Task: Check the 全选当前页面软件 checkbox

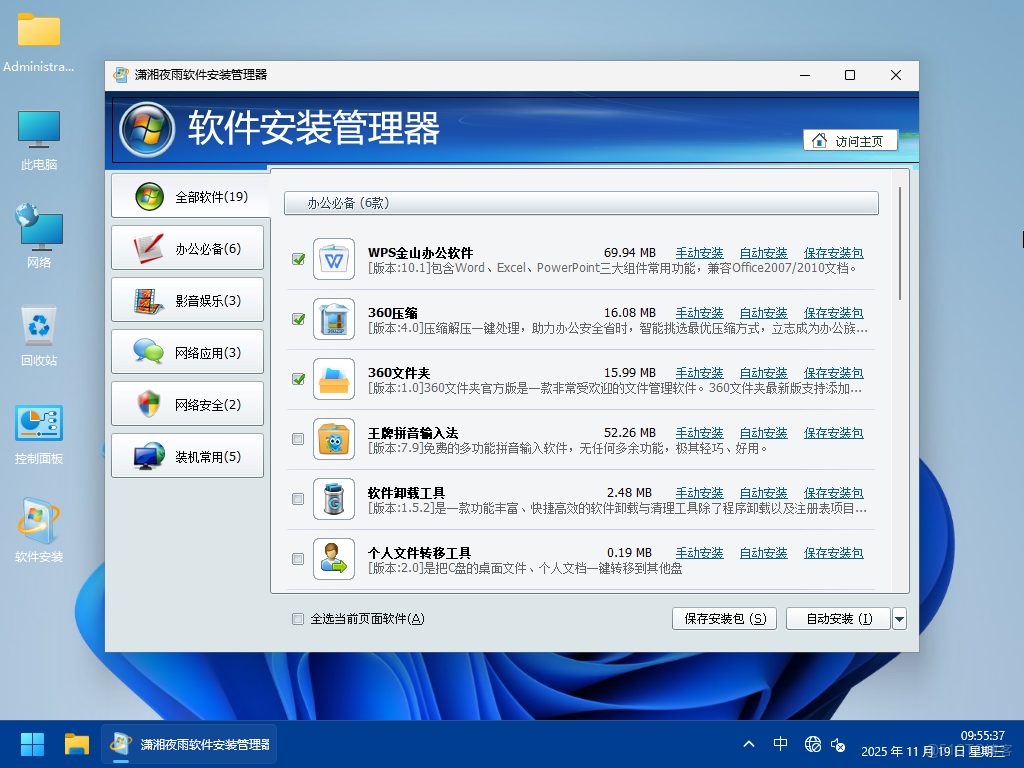Action: point(297,619)
